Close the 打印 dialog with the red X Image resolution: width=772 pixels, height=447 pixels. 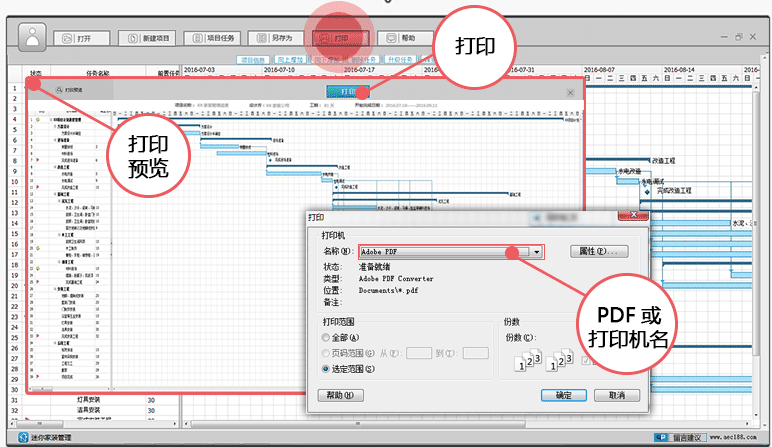(633, 215)
